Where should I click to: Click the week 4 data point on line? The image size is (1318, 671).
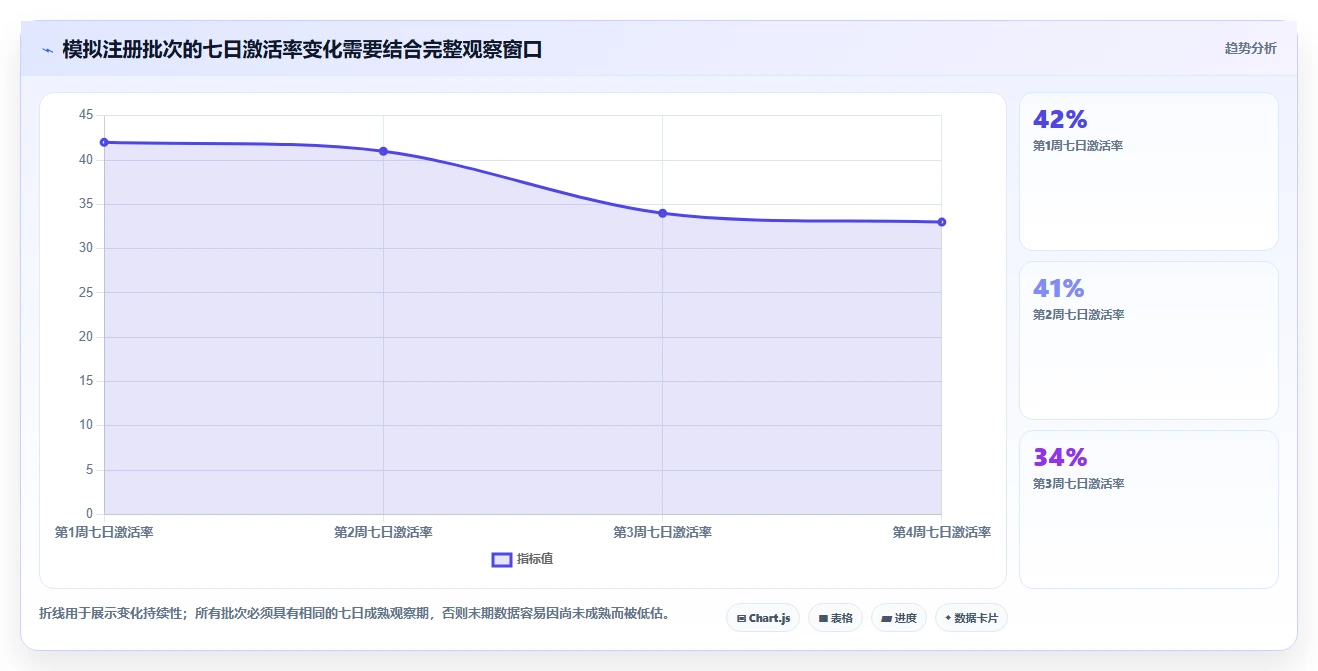point(942,222)
